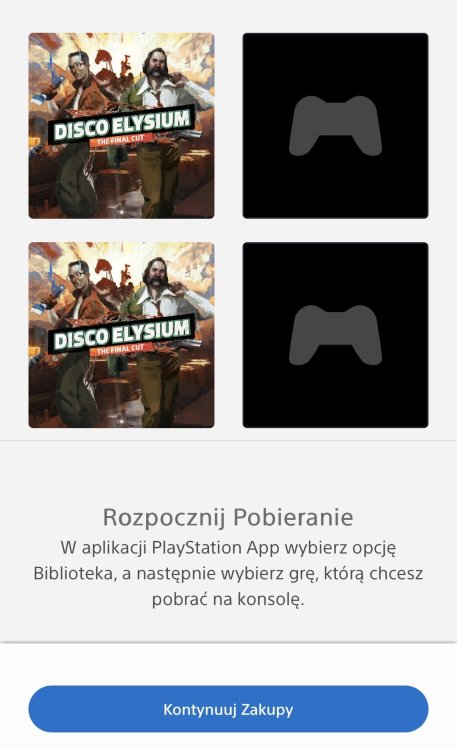Click 'The Final Cut' banner on the lower cover
This screenshot has height=750, width=457.
[120, 350]
